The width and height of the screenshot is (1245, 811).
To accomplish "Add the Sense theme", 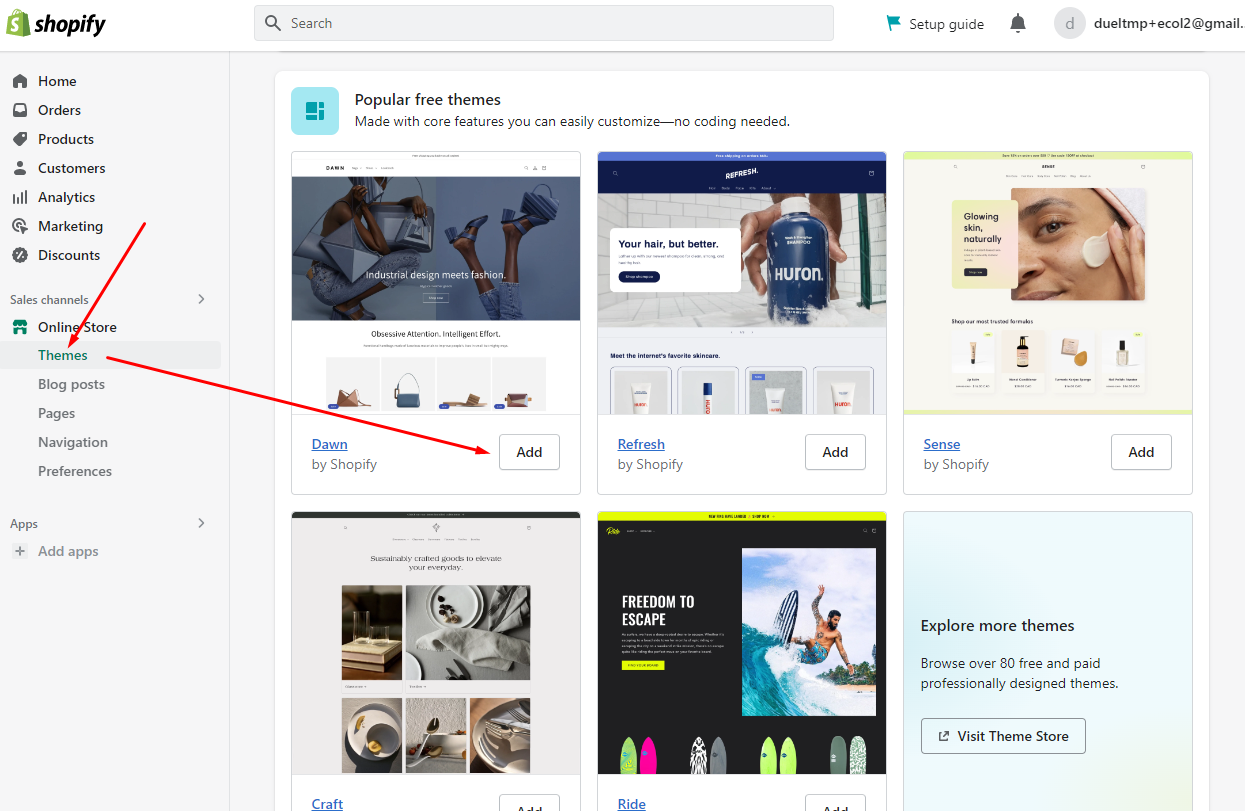I will coord(1141,452).
